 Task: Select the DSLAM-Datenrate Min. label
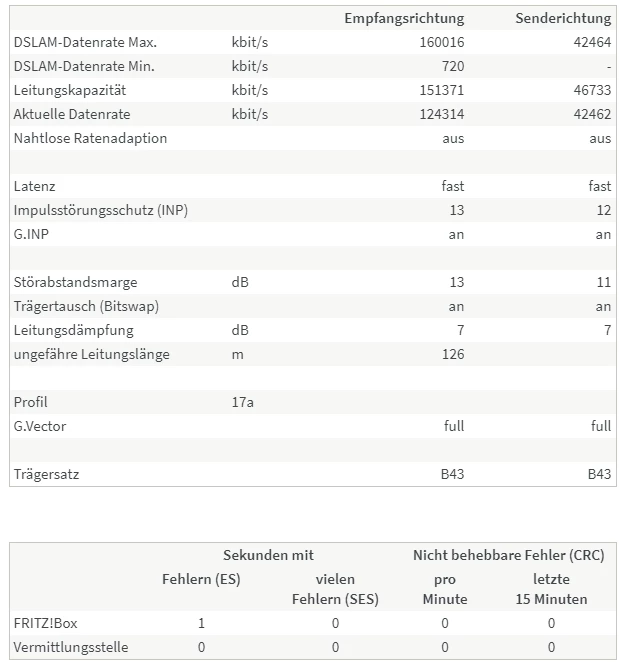click(x=84, y=67)
